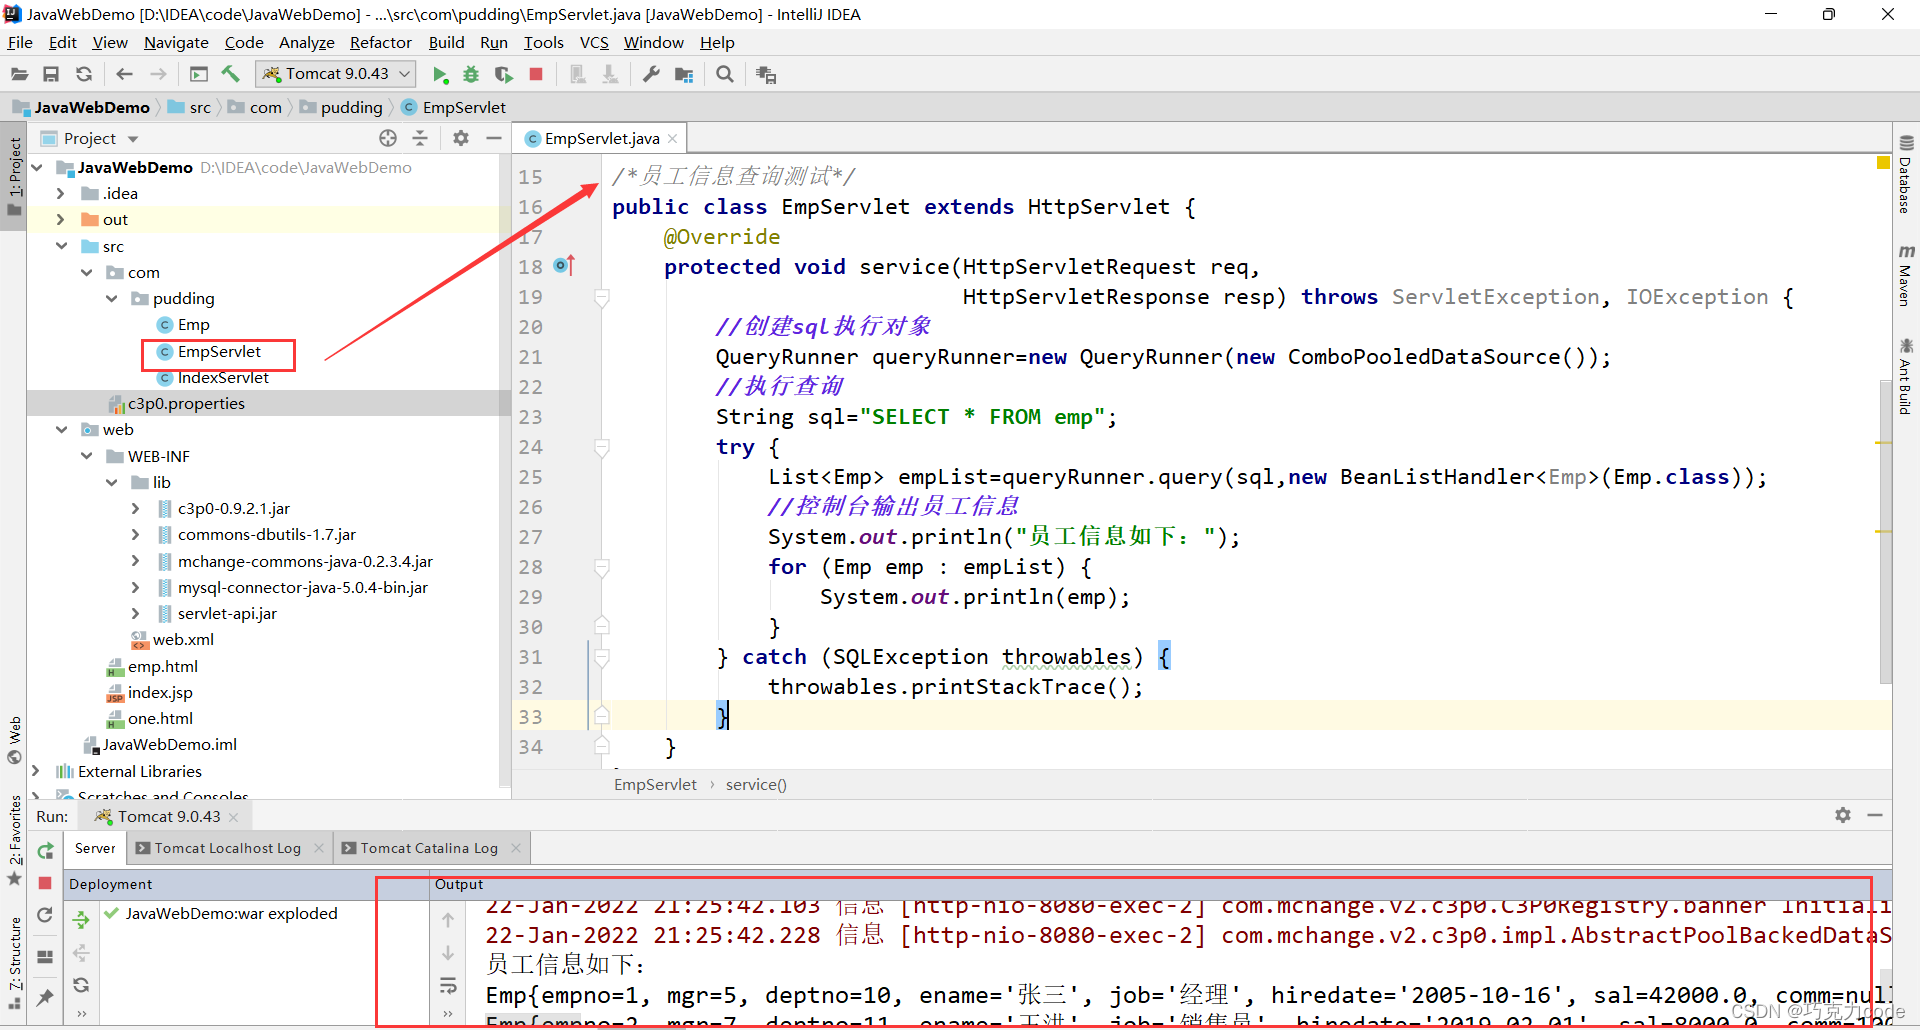Click the editor vertical scrollbar
The image size is (1920, 1030).
[x=1885, y=530]
